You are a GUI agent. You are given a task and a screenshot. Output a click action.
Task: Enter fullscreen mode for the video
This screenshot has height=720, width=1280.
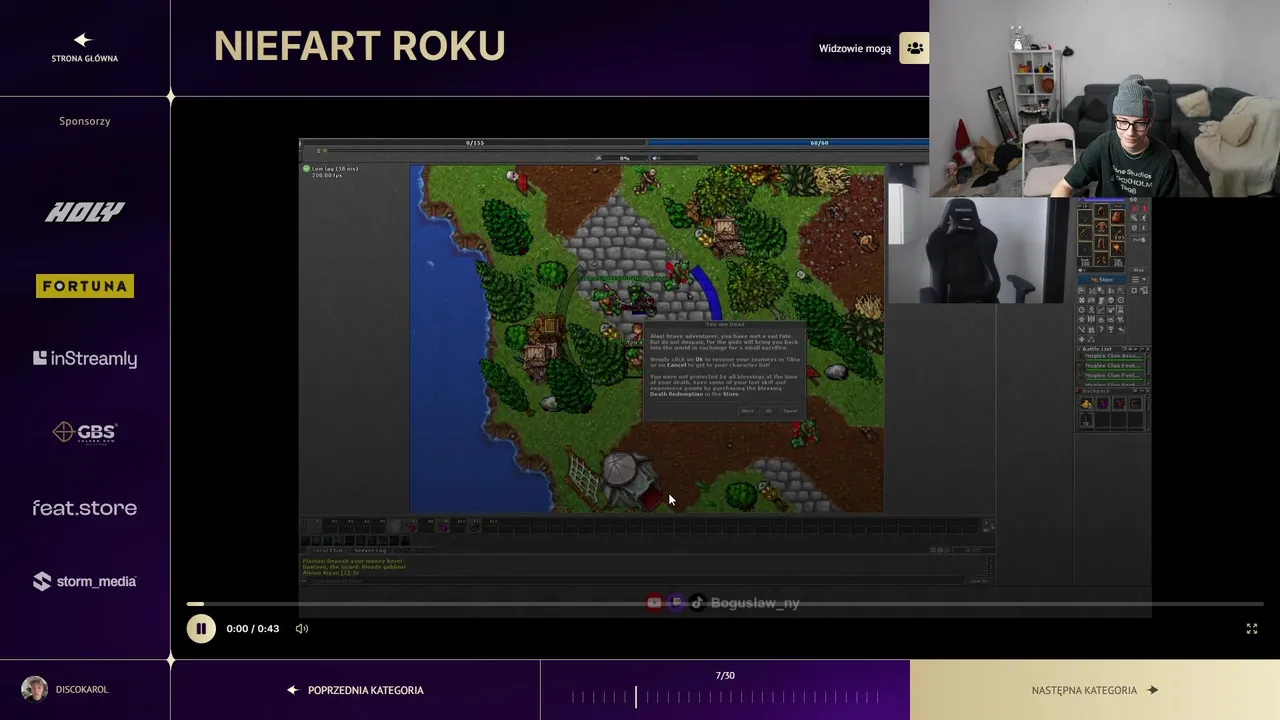[x=1251, y=628]
